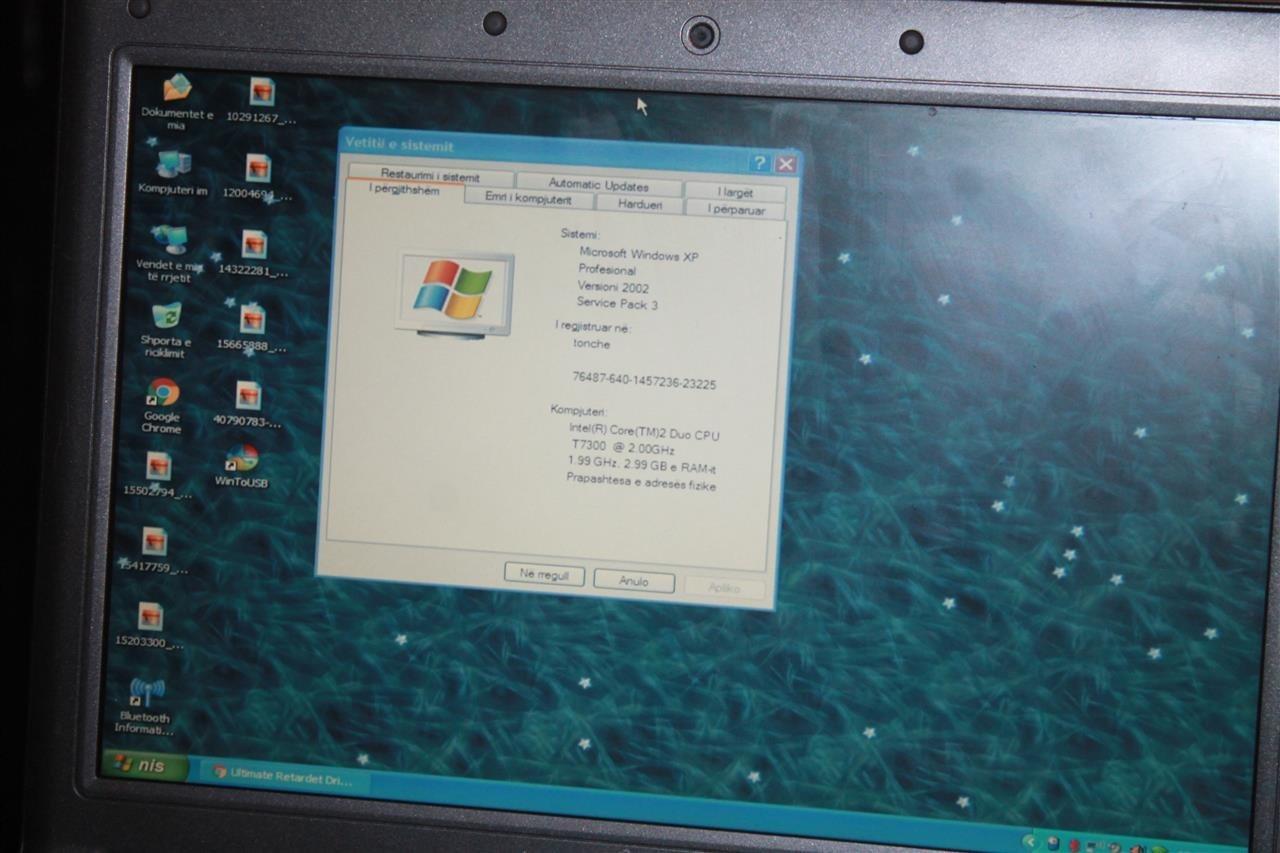This screenshot has height=853, width=1280.
Task: Click the help question mark in dialog title bar
Action: tap(760, 163)
